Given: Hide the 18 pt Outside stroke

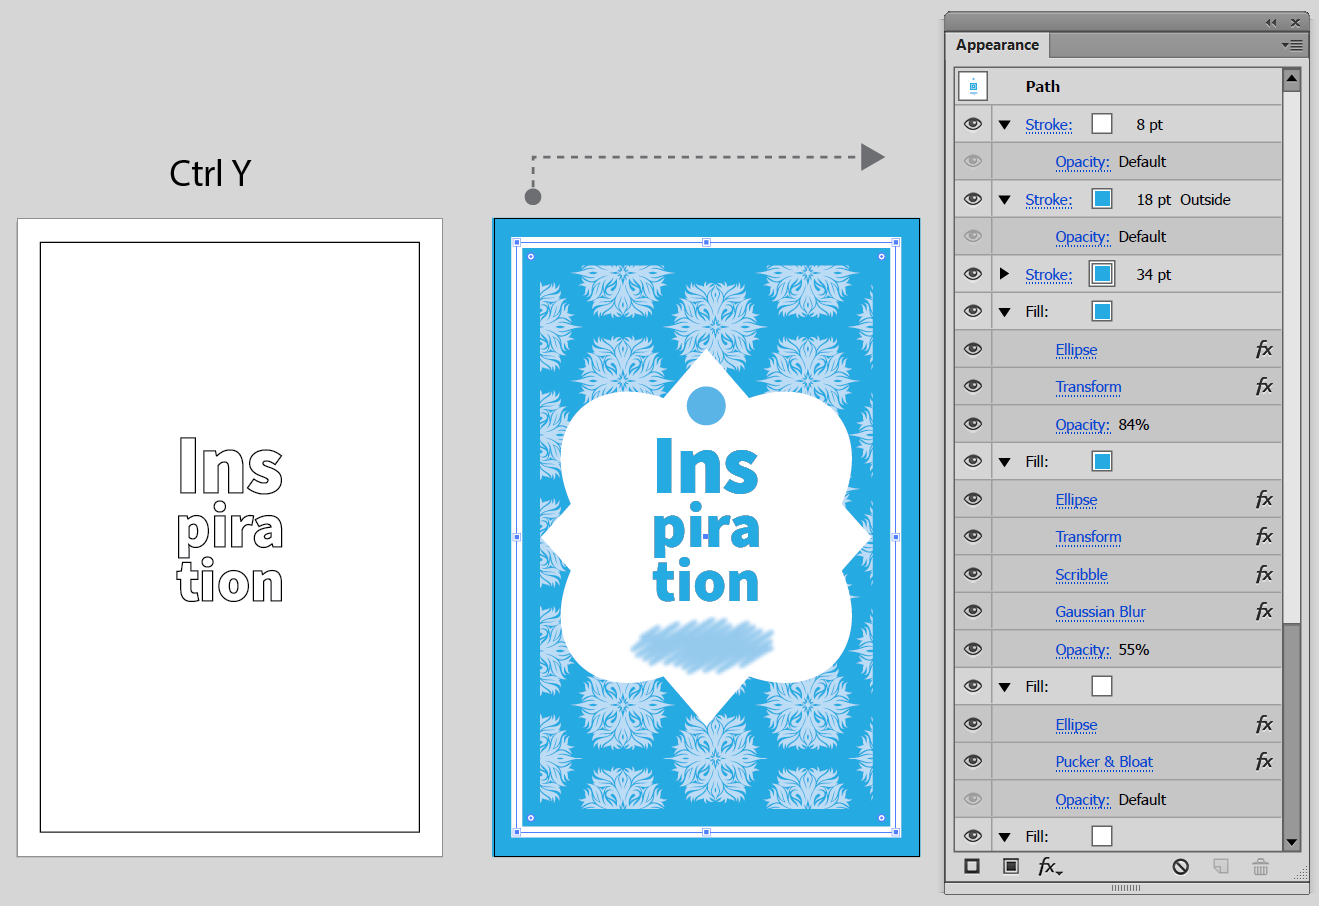Looking at the screenshot, I should coord(973,199).
